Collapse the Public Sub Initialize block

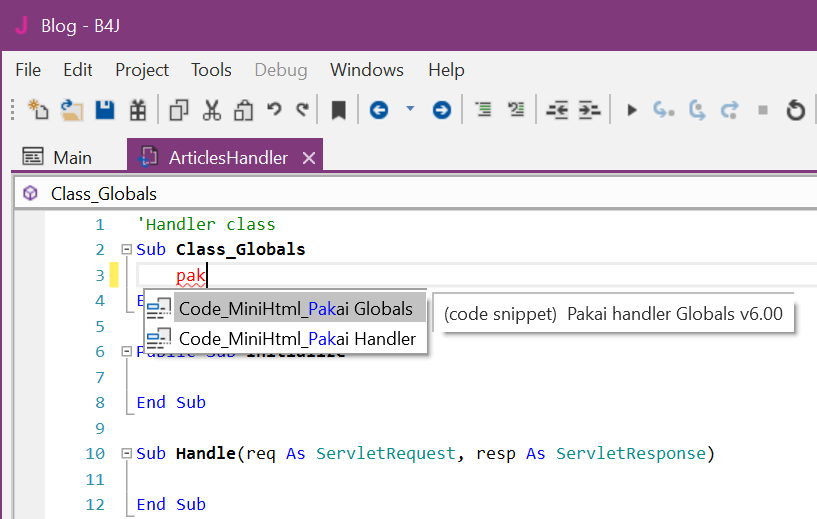pyautogui.click(x=126, y=352)
